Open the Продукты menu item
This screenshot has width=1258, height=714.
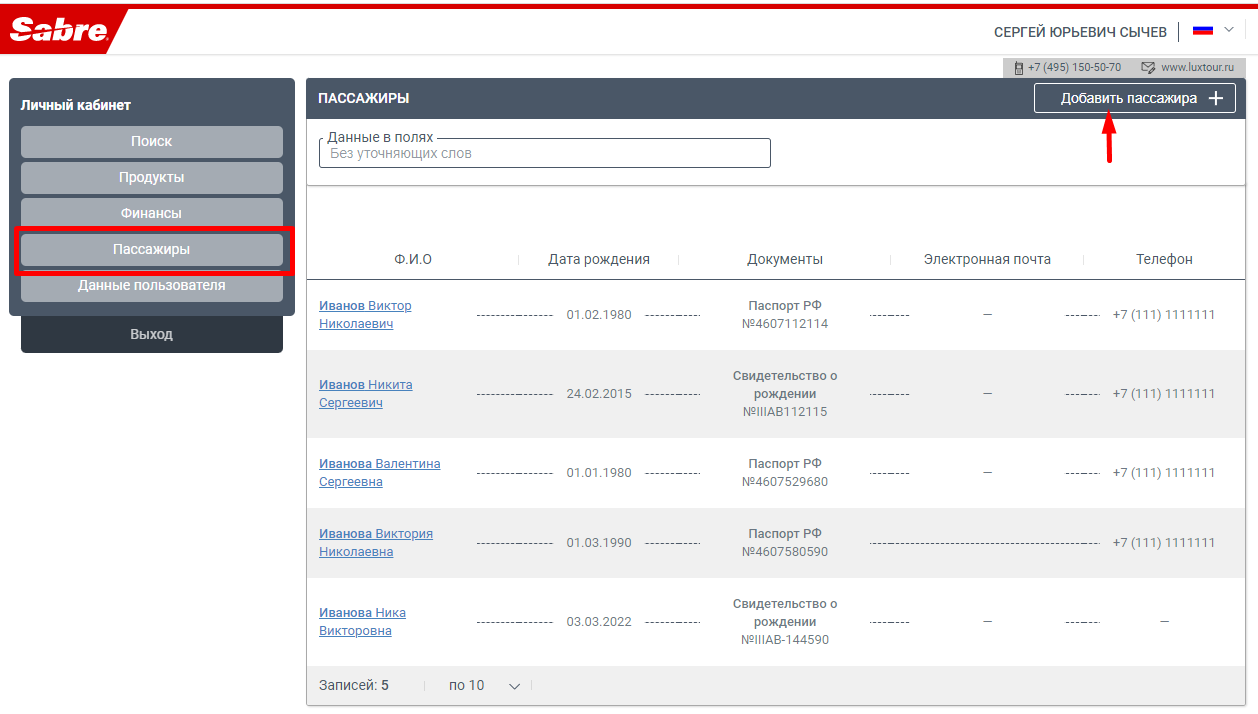click(x=151, y=178)
